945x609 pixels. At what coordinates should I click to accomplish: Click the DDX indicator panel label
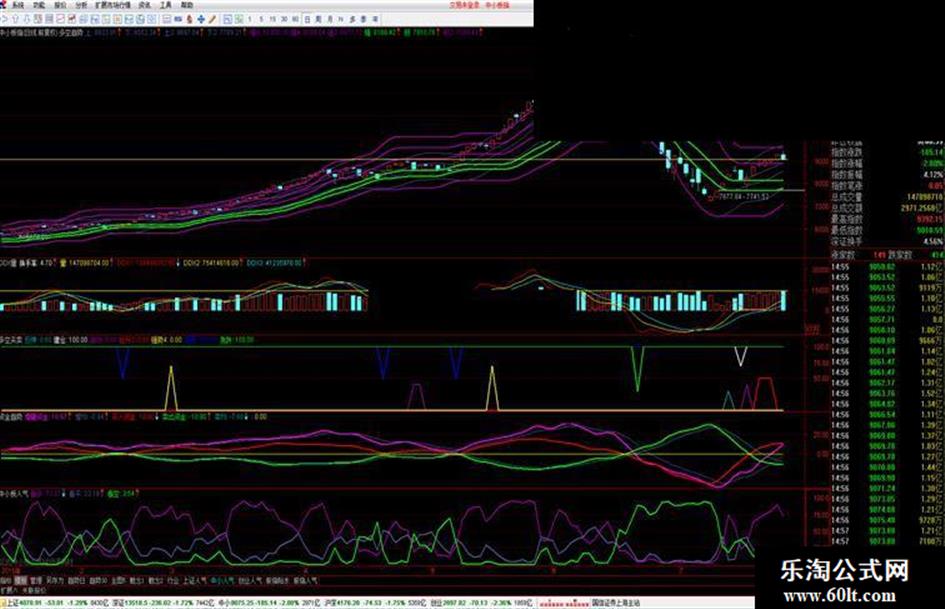(8, 263)
